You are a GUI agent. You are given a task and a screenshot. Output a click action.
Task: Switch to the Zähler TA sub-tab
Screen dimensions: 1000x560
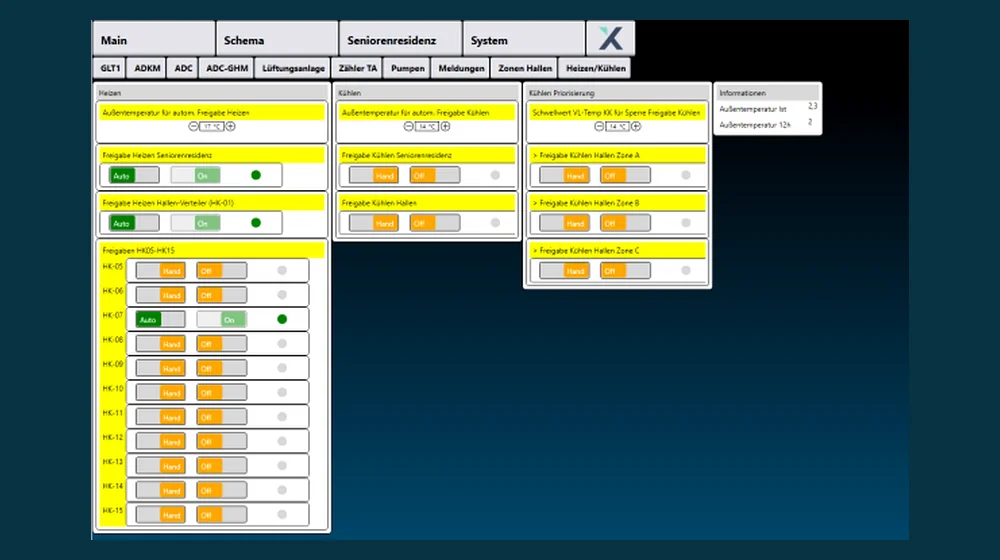click(358, 68)
